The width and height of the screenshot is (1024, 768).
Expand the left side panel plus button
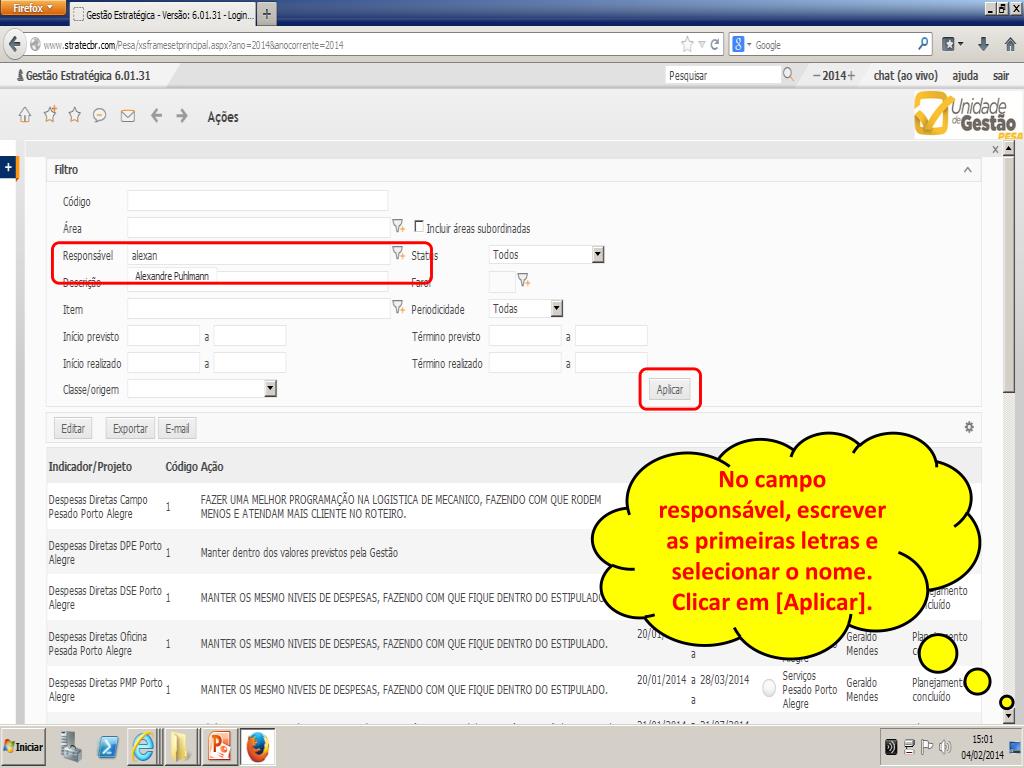click(8, 167)
